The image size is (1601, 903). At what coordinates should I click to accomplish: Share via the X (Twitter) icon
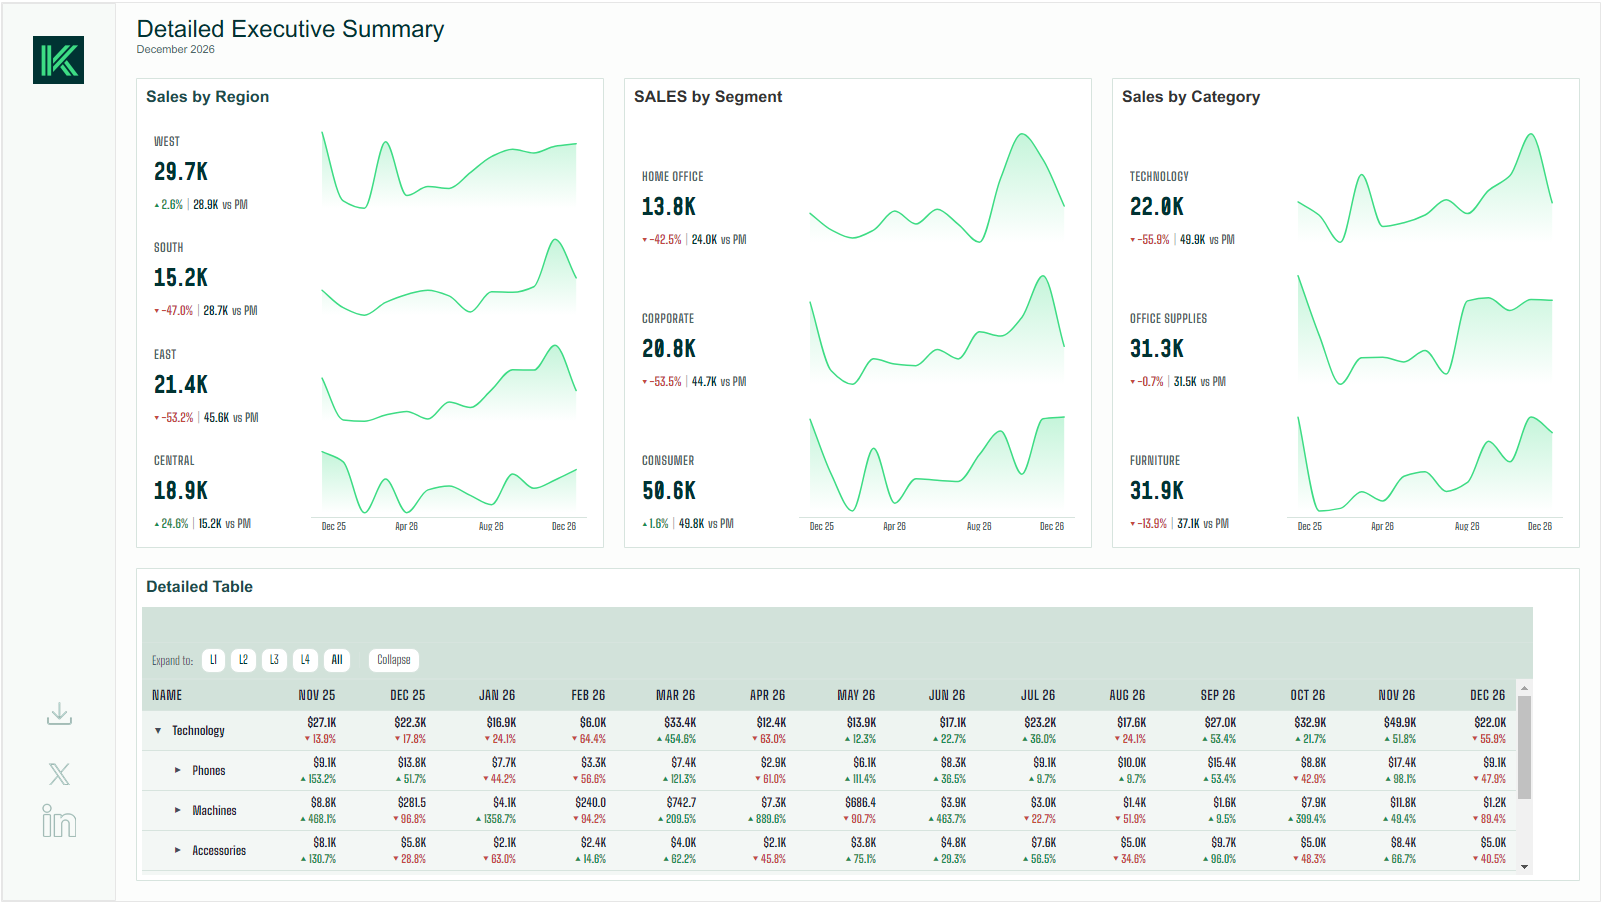[59, 774]
